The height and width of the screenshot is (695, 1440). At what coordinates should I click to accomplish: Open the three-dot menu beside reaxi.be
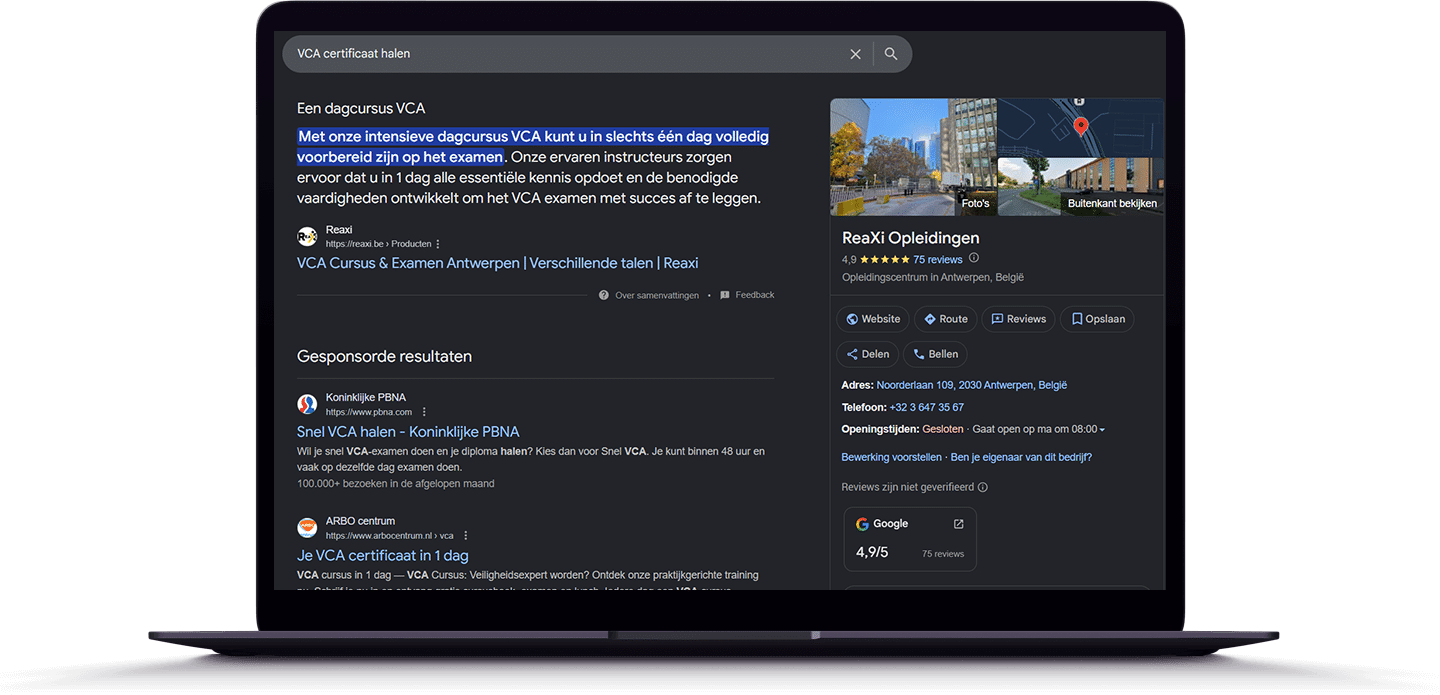pos(438,244)
